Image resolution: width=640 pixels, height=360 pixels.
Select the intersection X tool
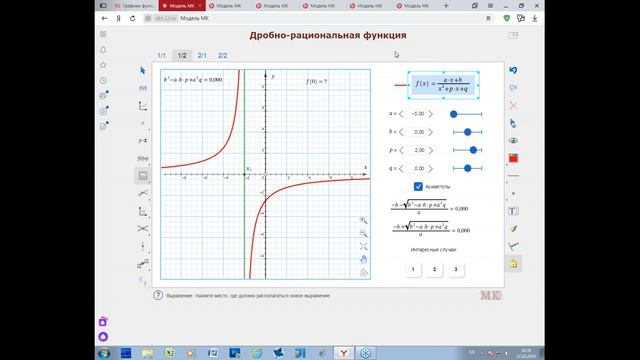coord(142,229)
